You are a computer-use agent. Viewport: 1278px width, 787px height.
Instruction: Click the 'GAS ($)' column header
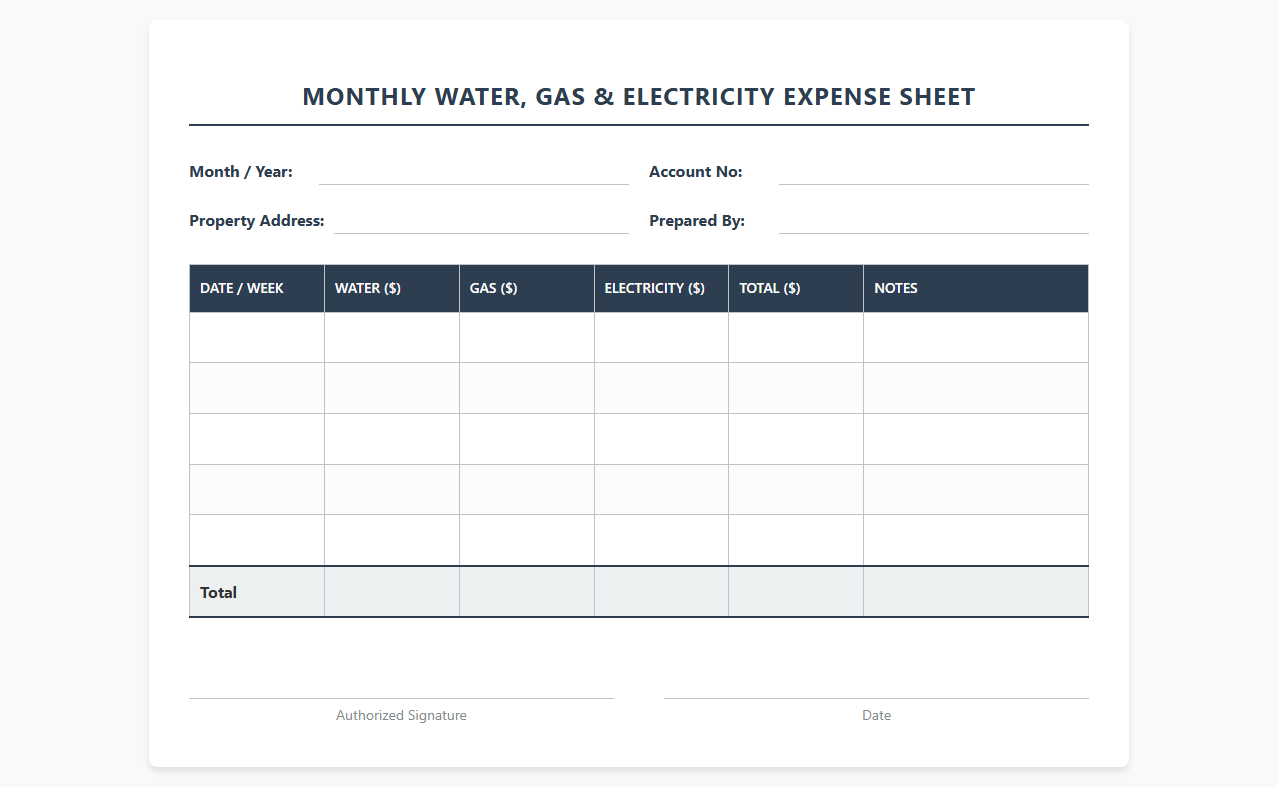(x=527, y=288)
